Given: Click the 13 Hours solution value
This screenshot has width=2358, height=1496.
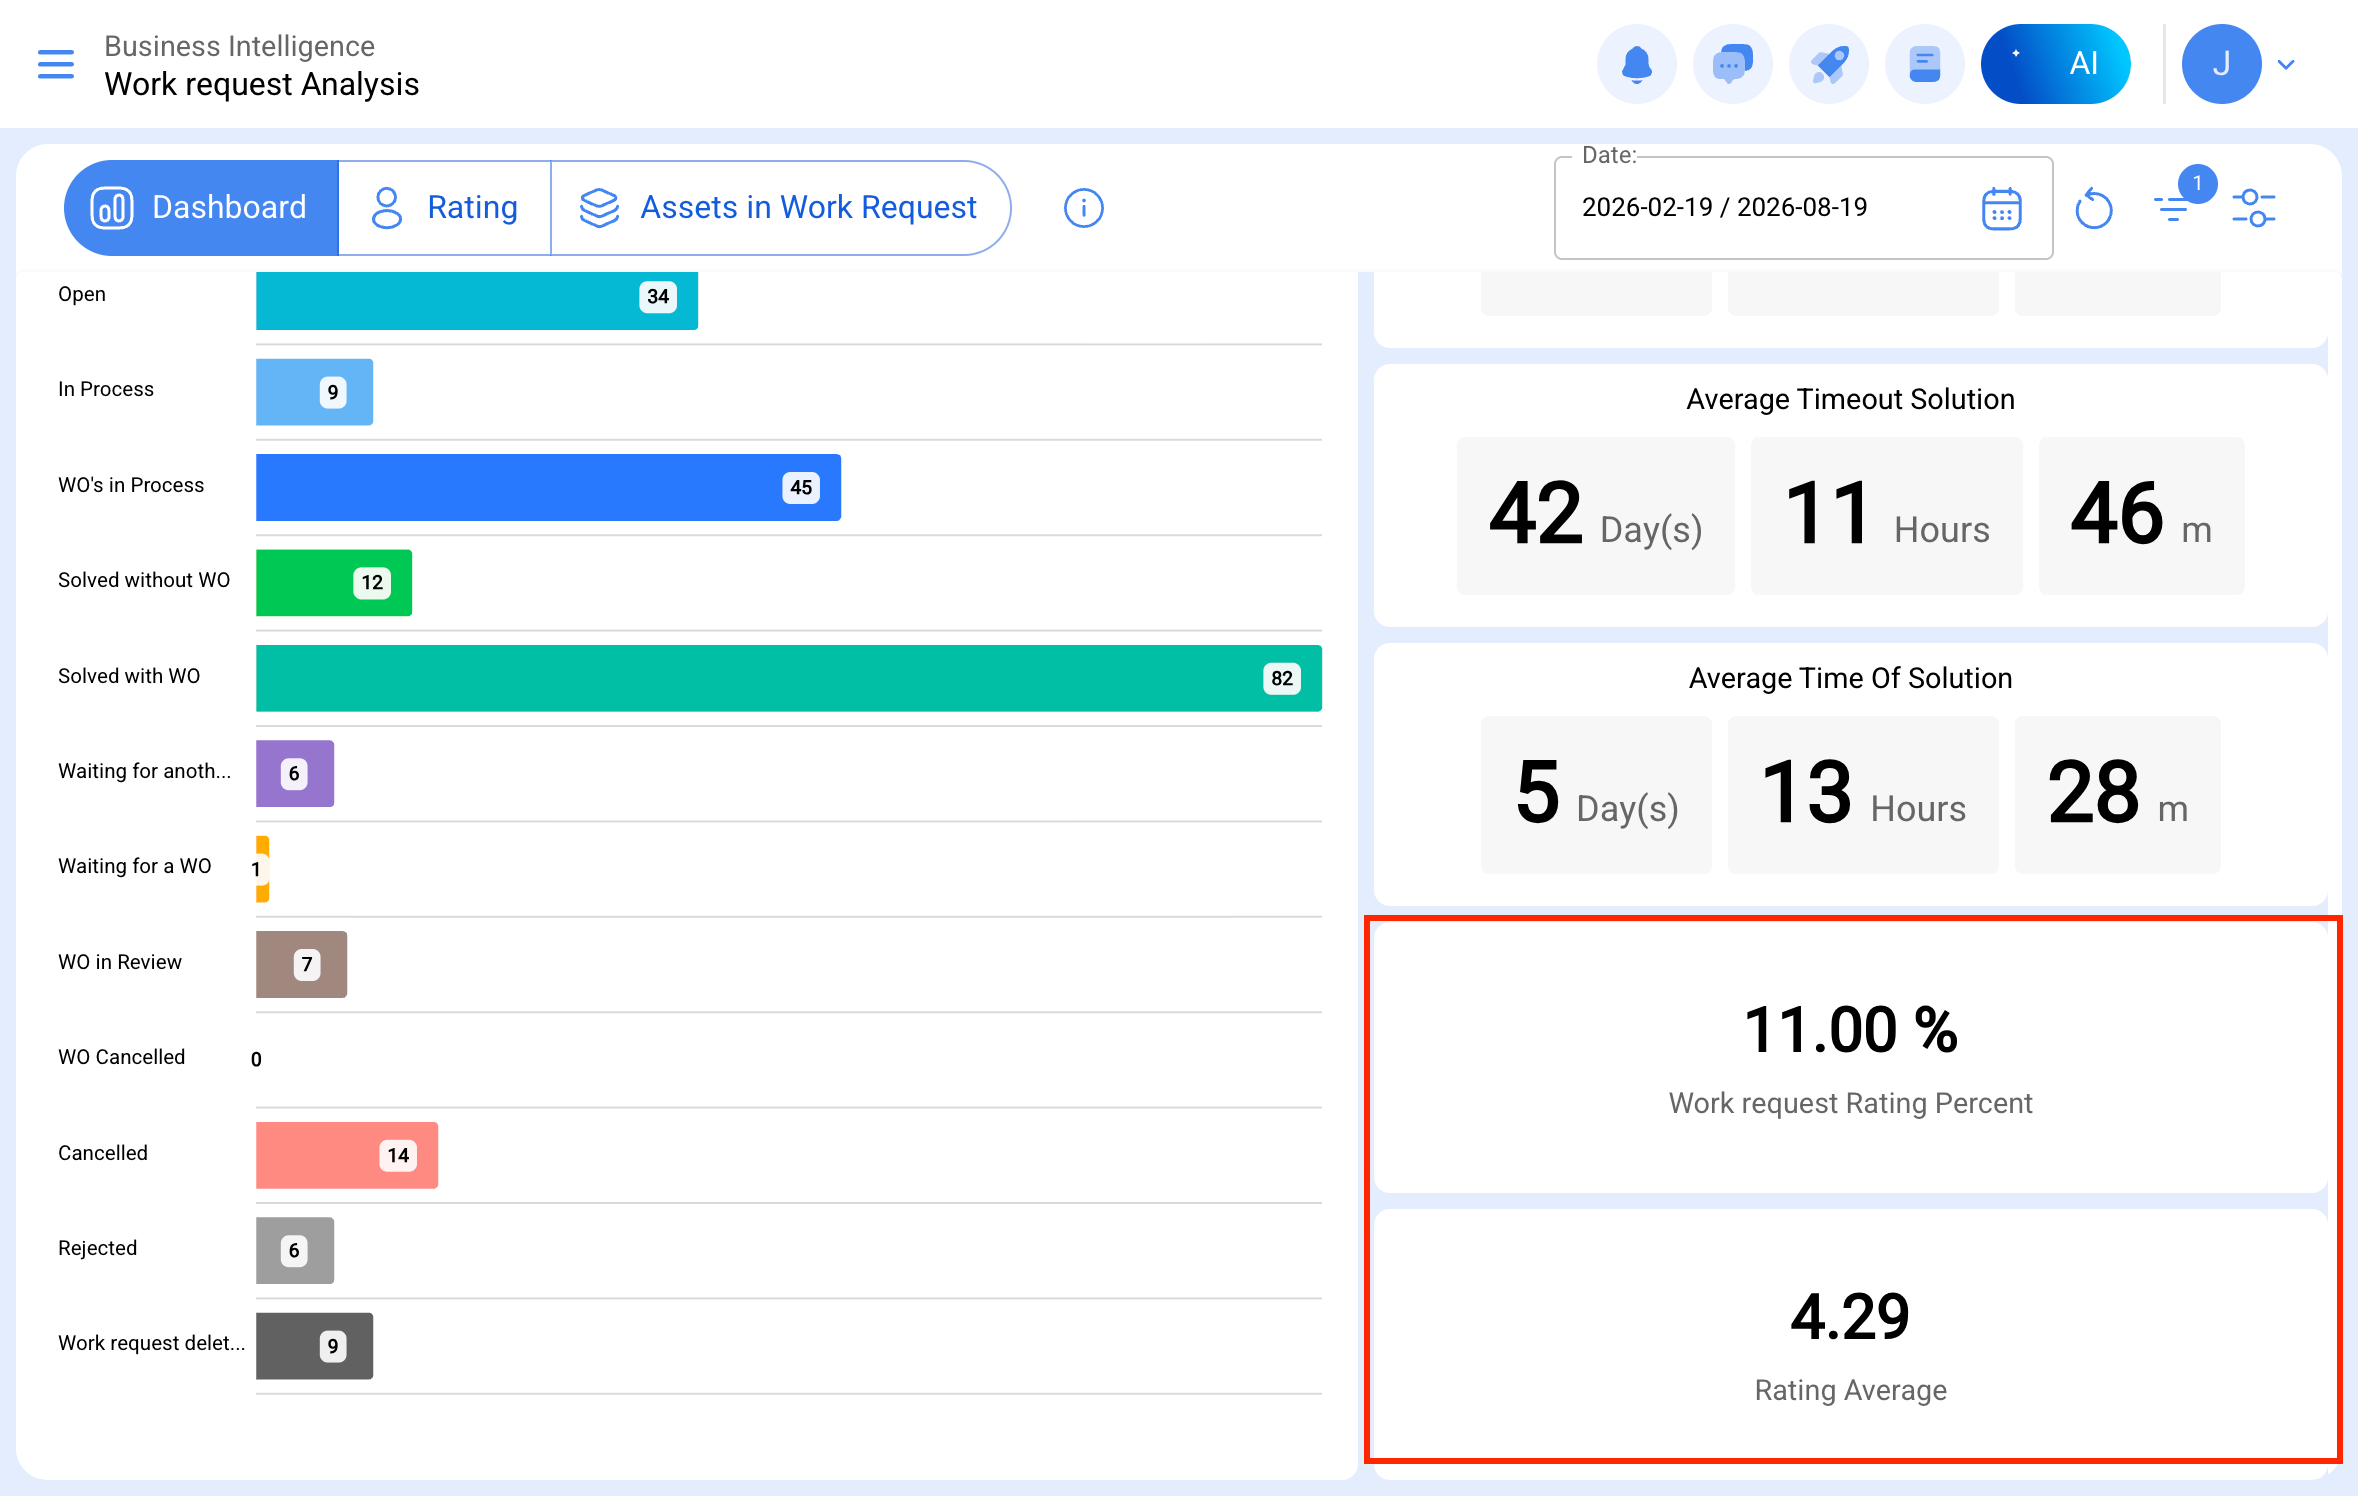Looking at the screenshot, I should [1863, 795].
